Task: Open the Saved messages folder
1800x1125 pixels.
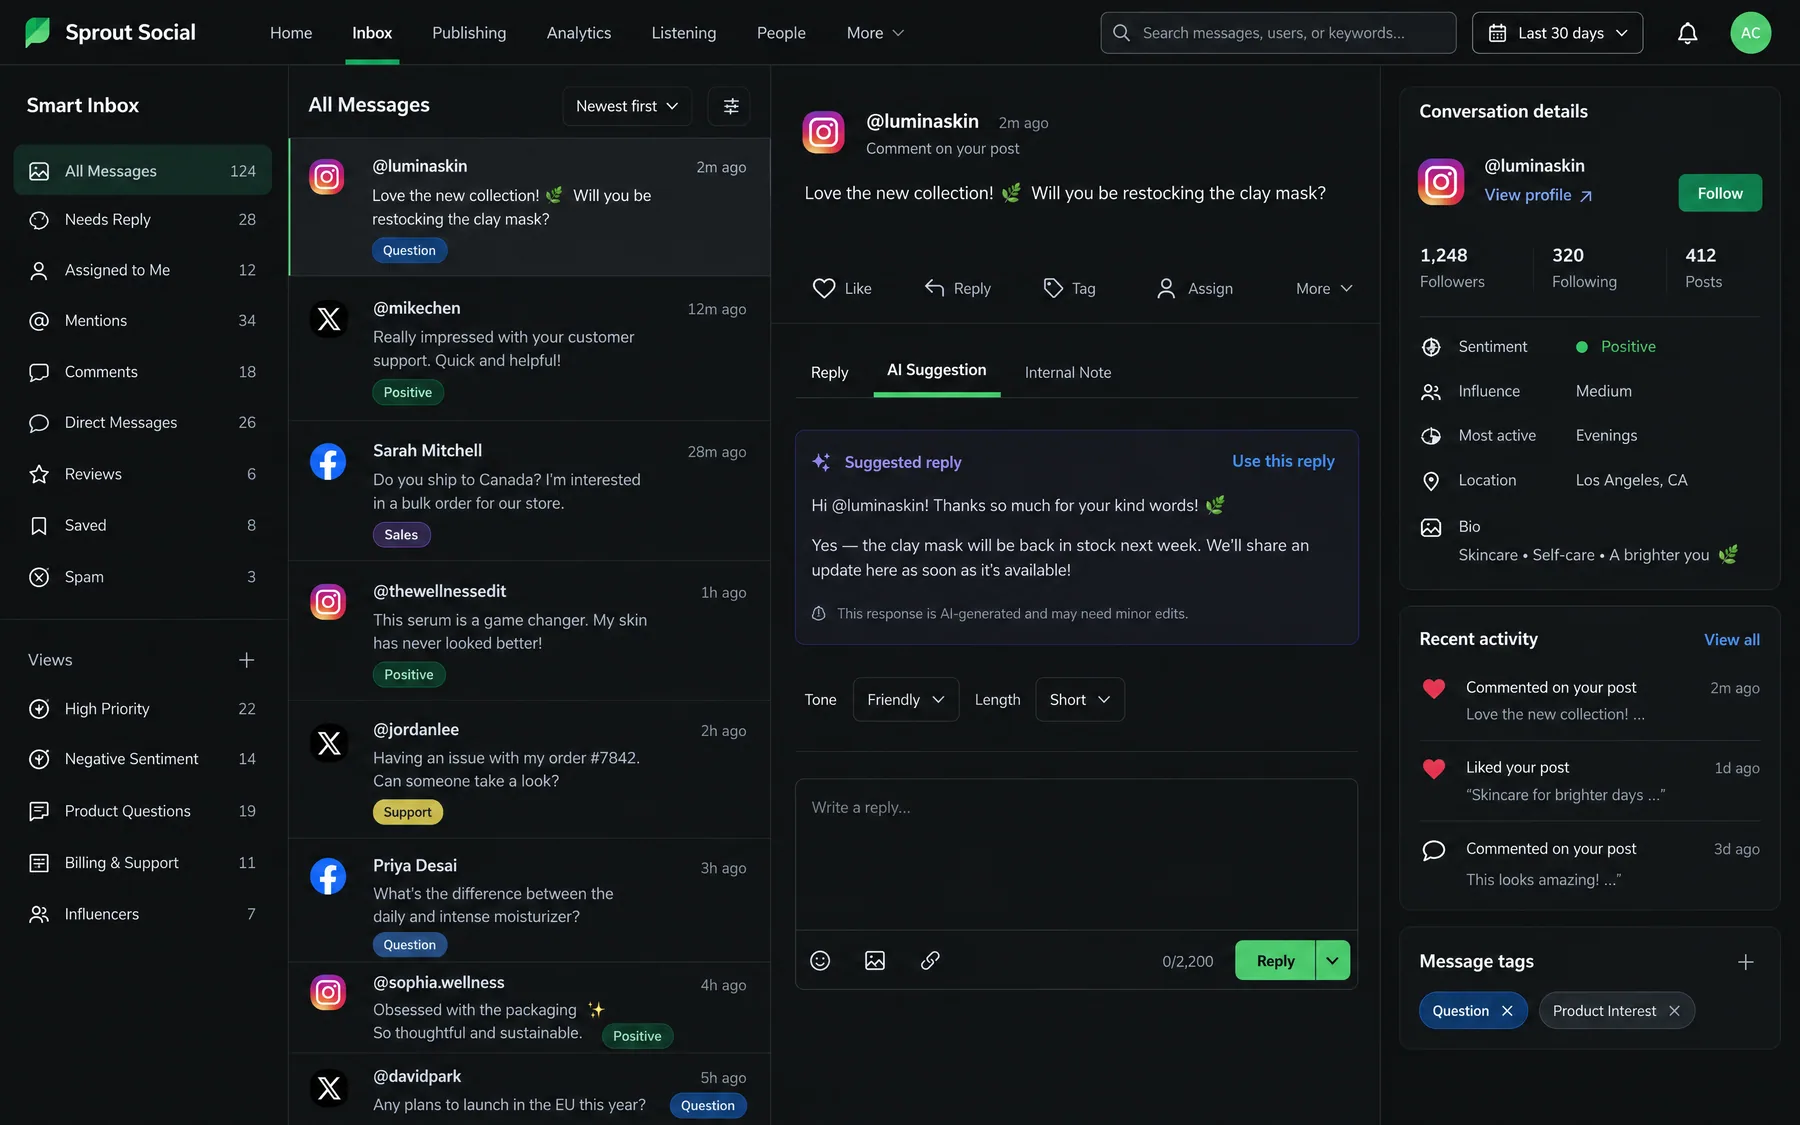Action: 142,525
